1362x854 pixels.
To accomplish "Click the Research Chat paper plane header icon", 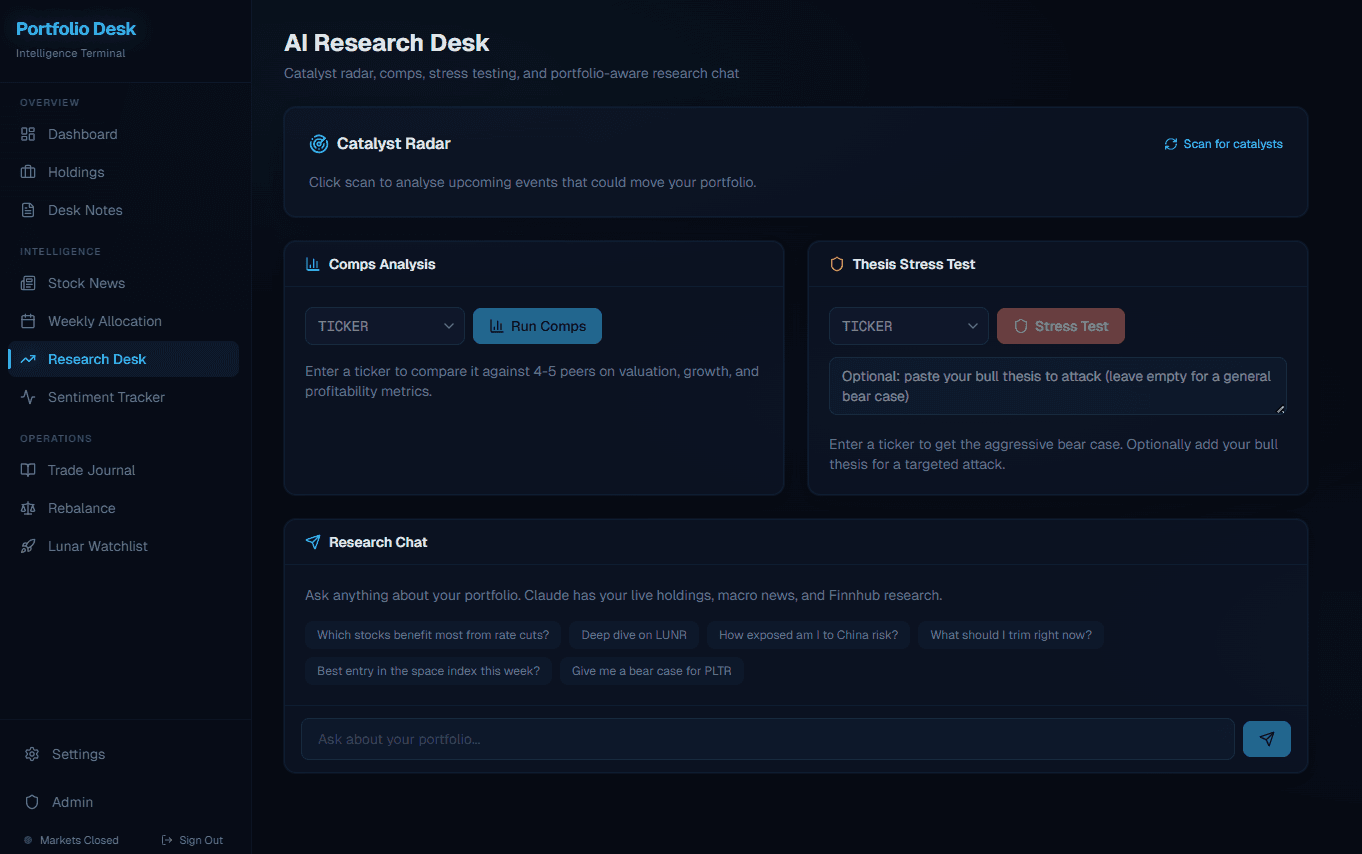I will click(313, 542).
